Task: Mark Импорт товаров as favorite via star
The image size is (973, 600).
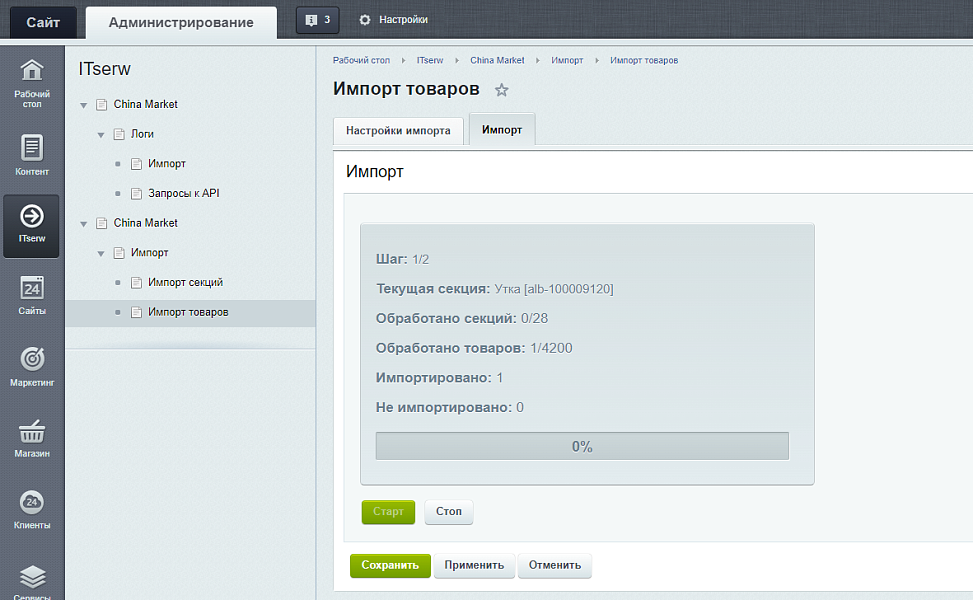Action: tap(501, 89)
